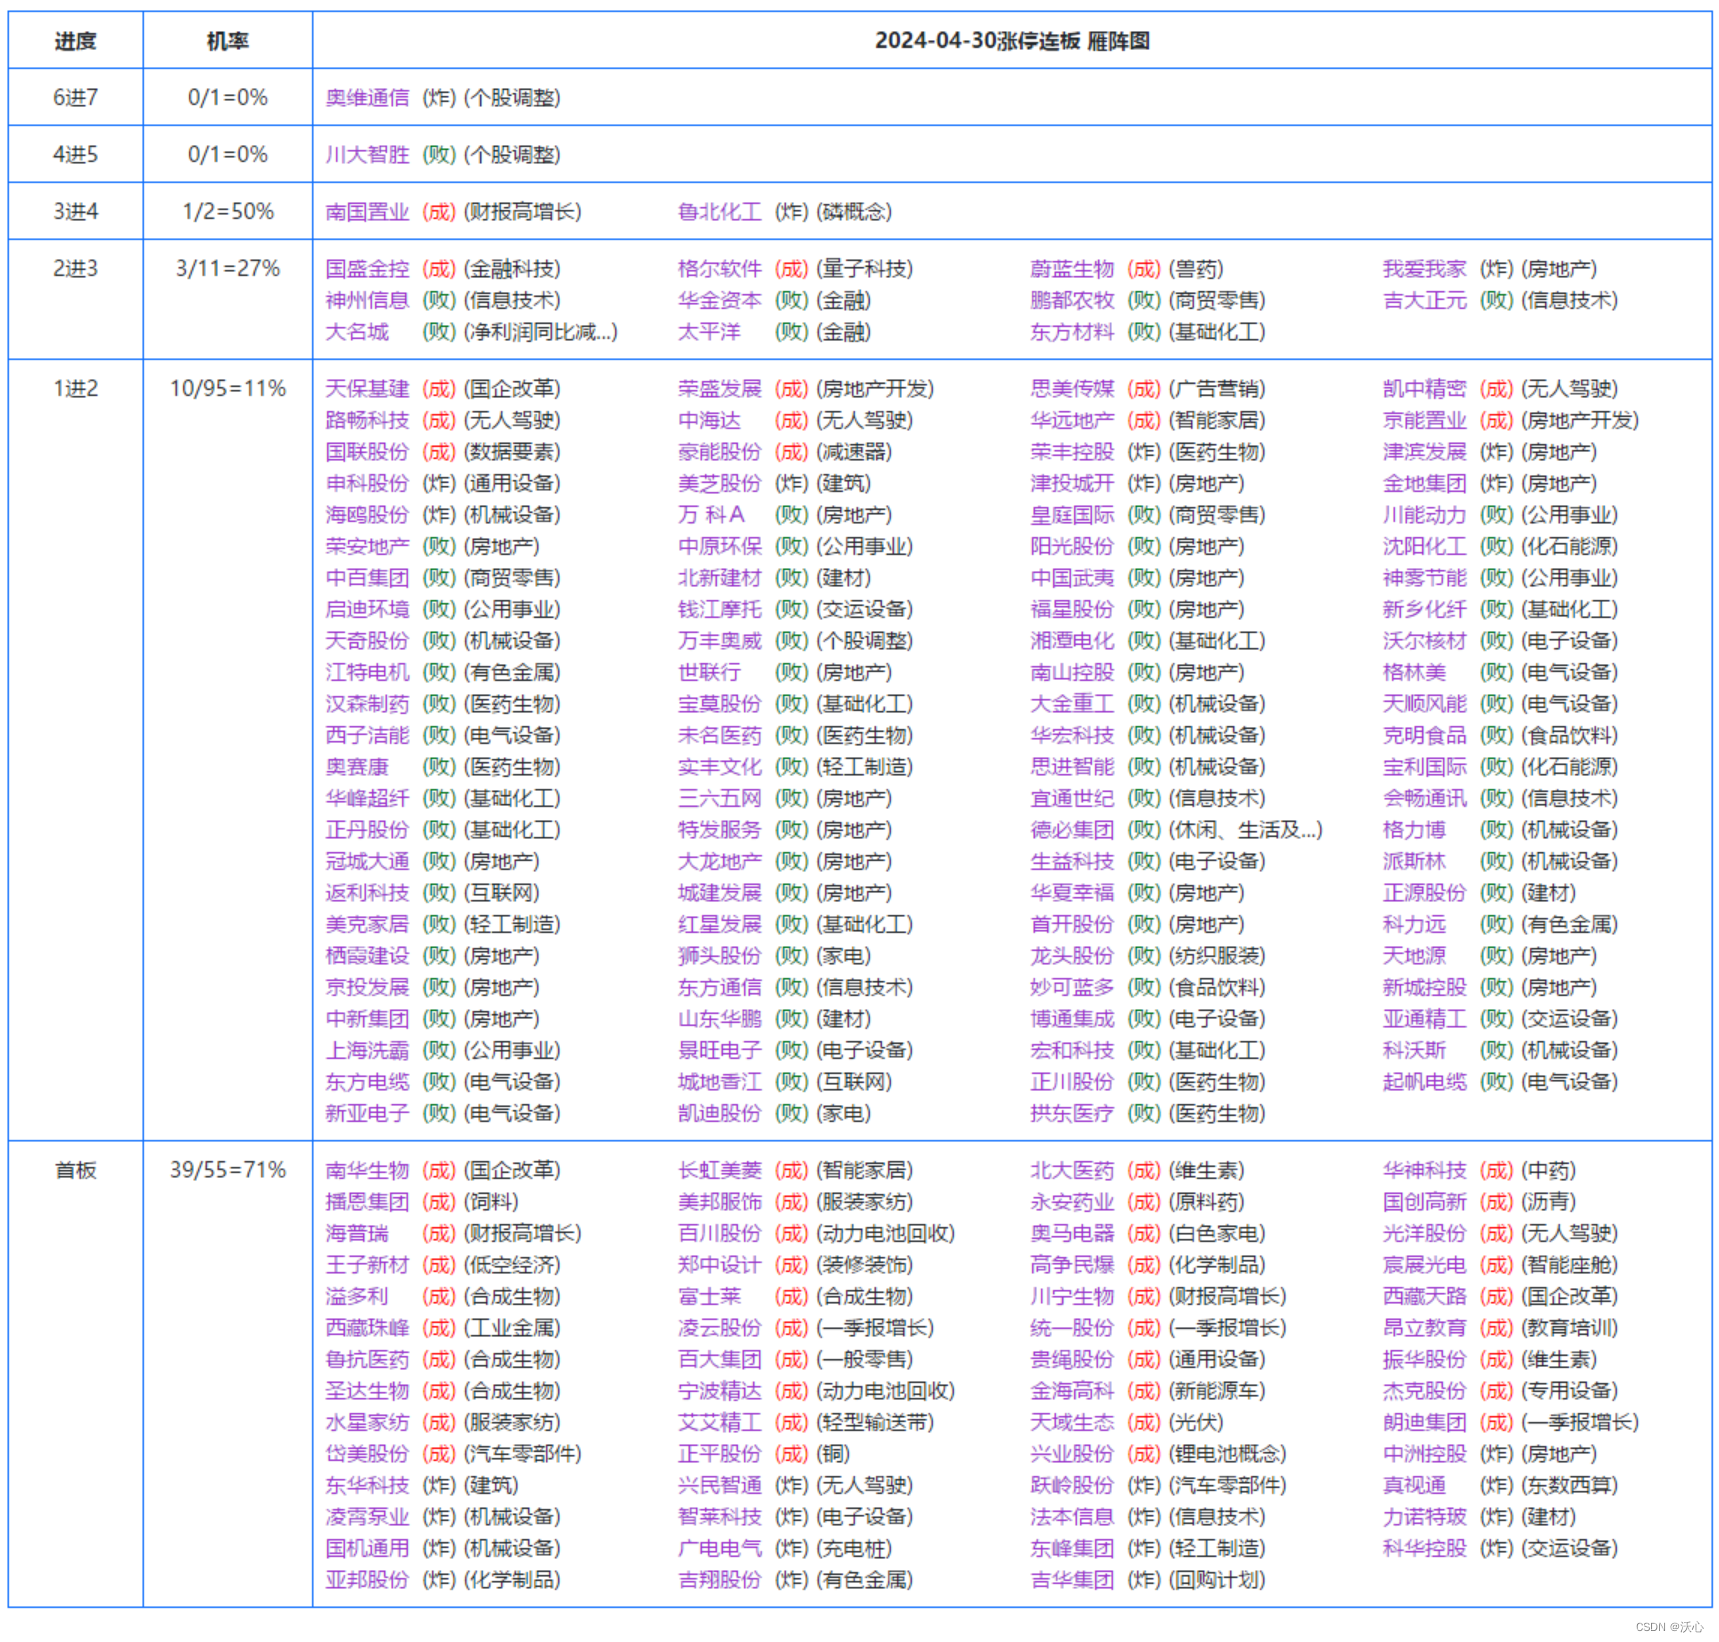The image size is (1719, 1642).
Task: Select 川能动力 stock entry
Action: click(1424, 514)
